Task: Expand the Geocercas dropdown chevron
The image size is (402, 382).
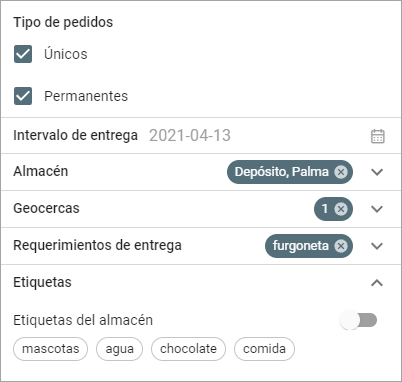Action: point(377,209)
